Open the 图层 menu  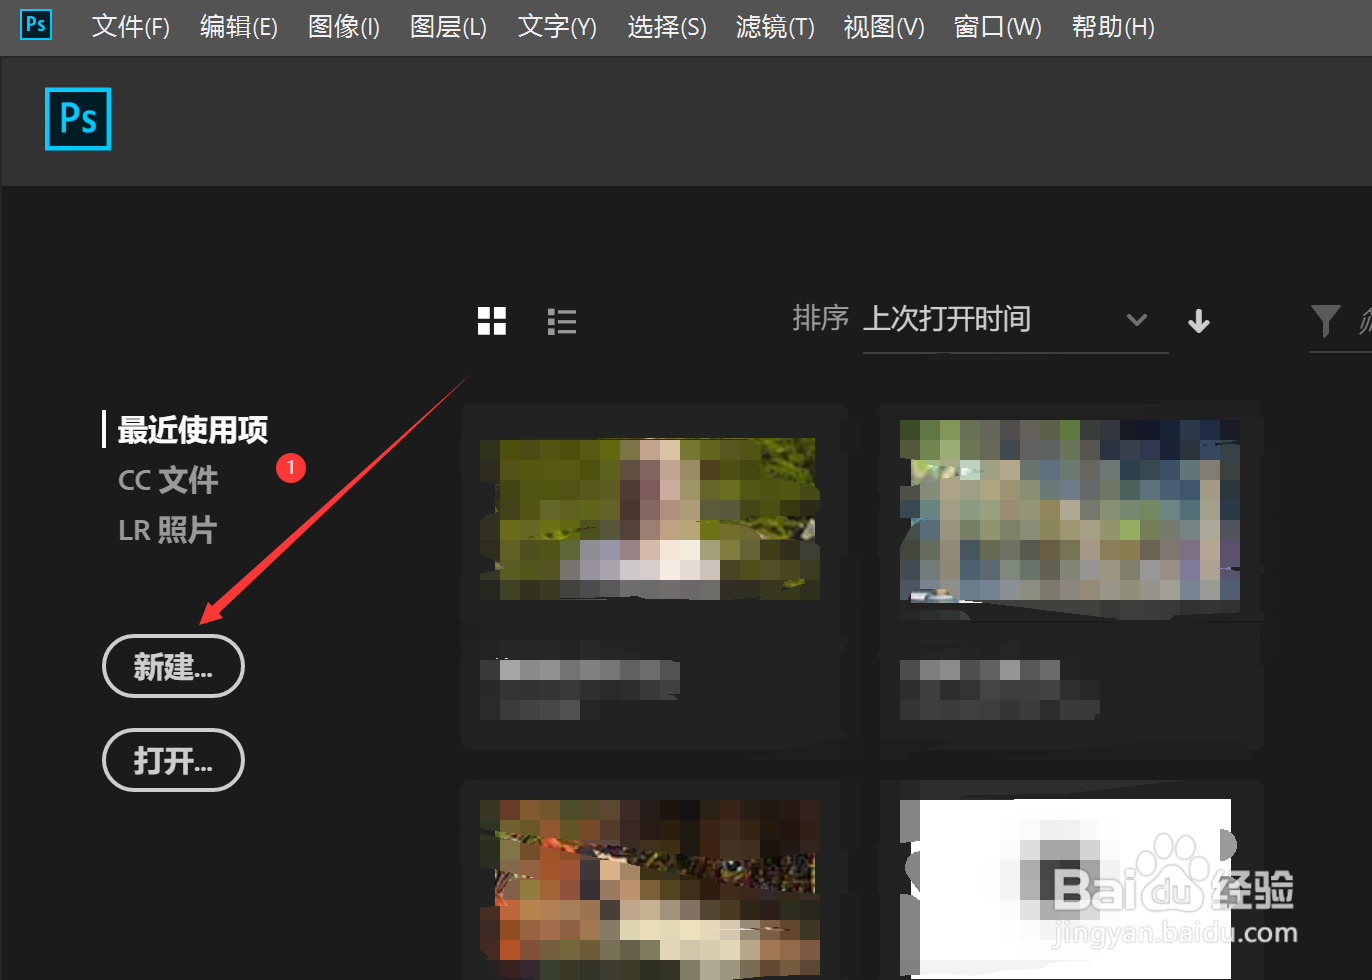point(447,27)
